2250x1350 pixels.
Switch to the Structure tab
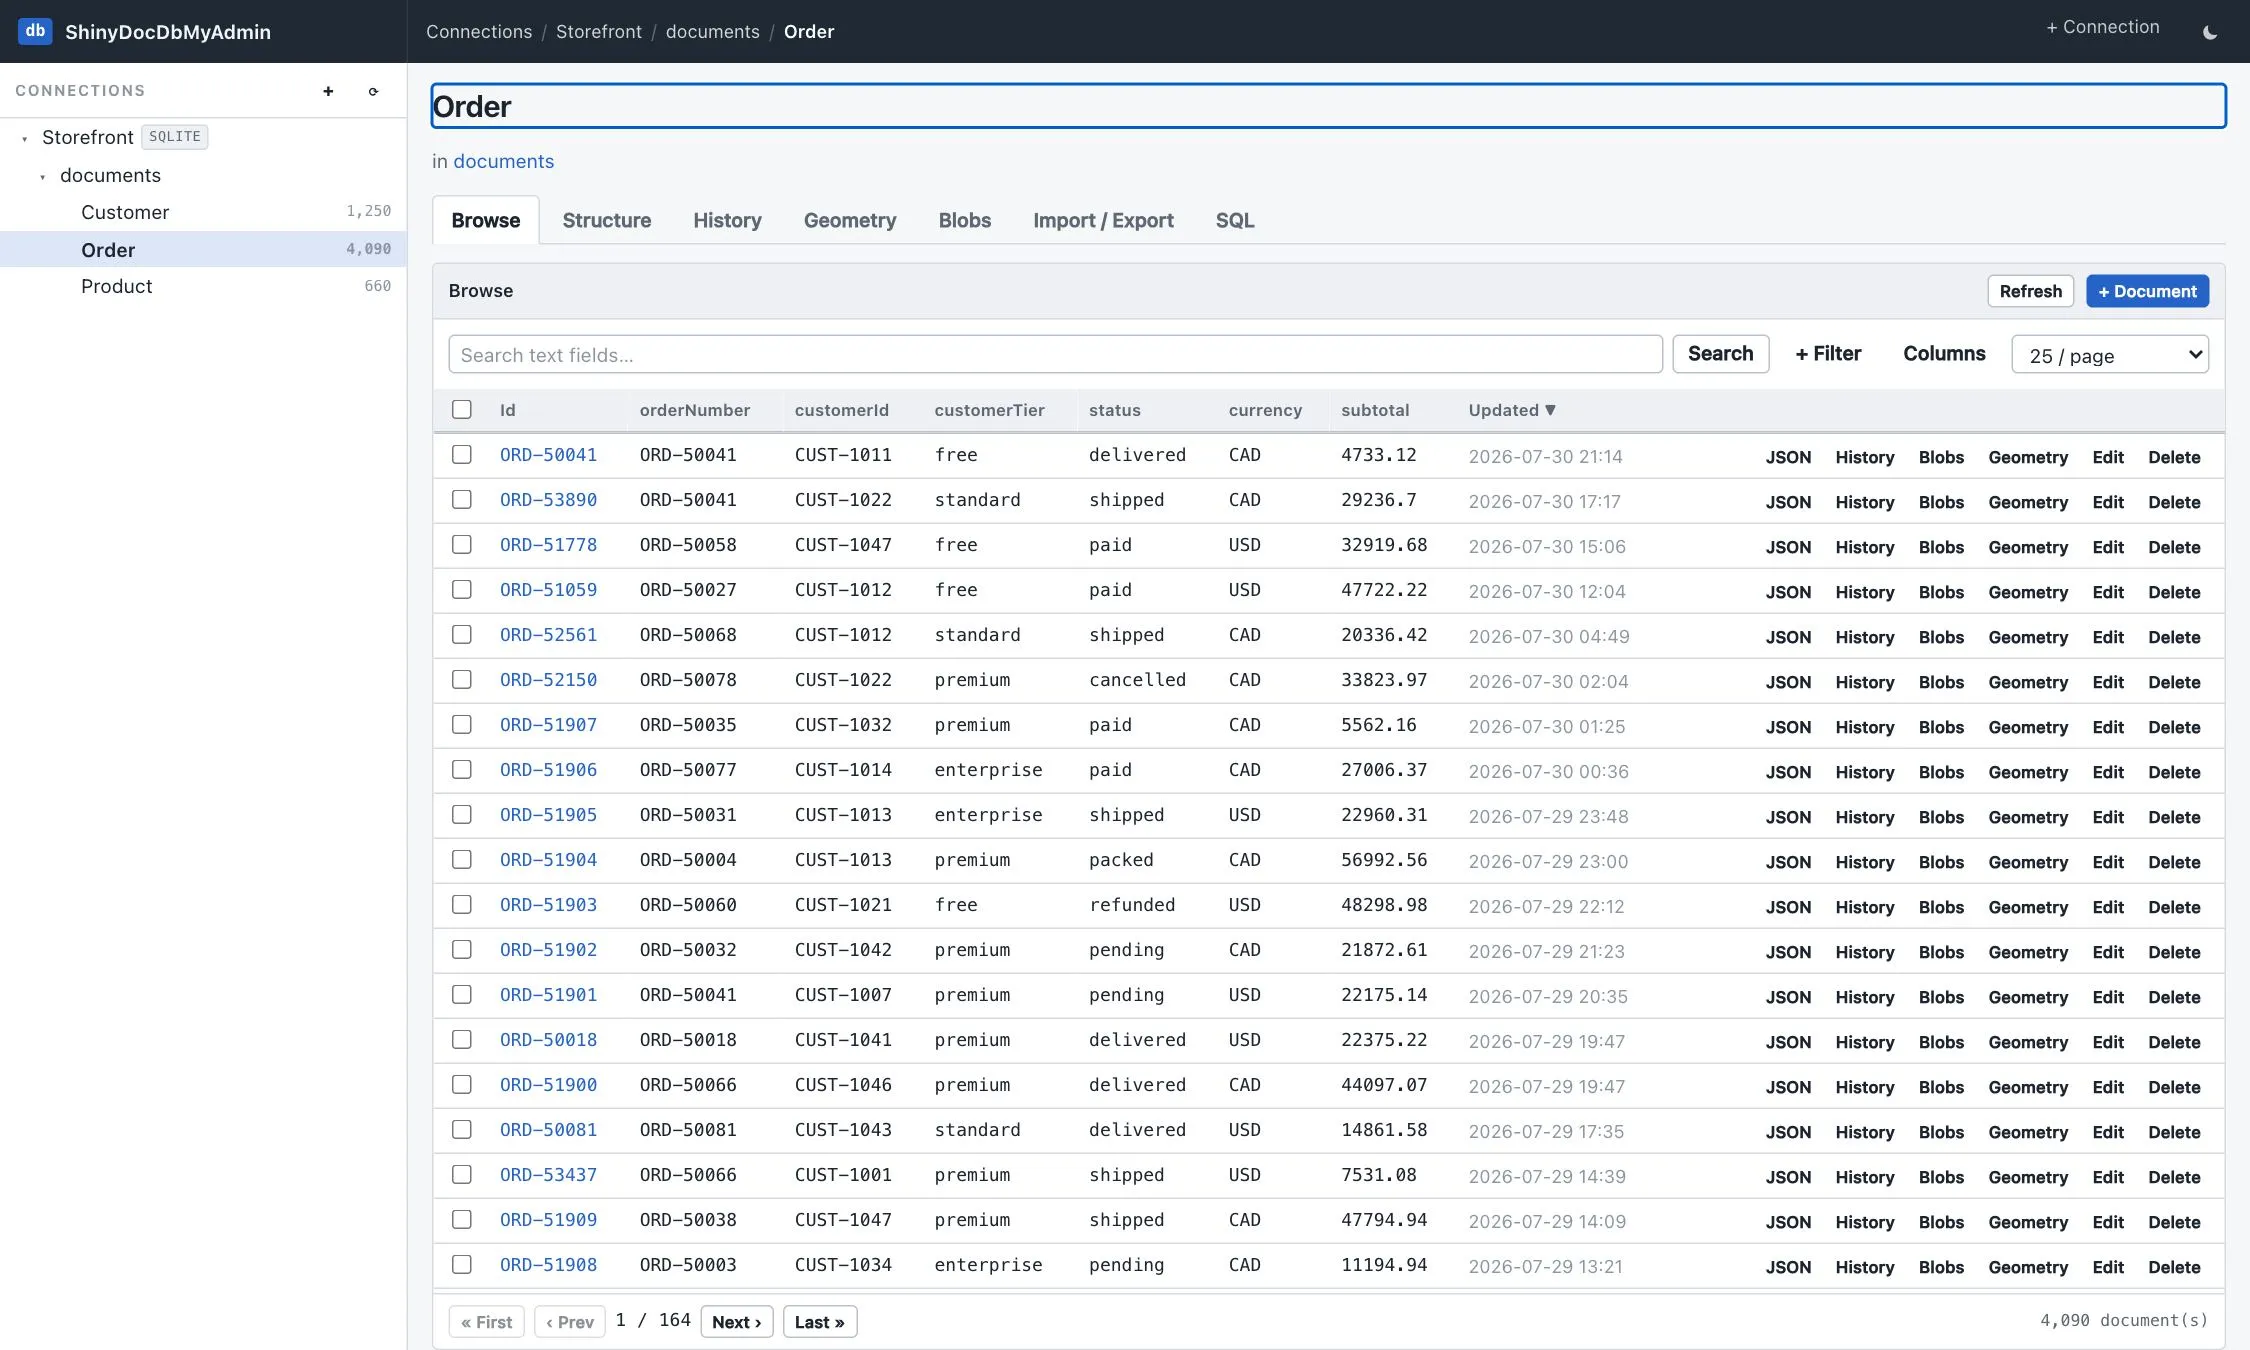coord(606,220)
